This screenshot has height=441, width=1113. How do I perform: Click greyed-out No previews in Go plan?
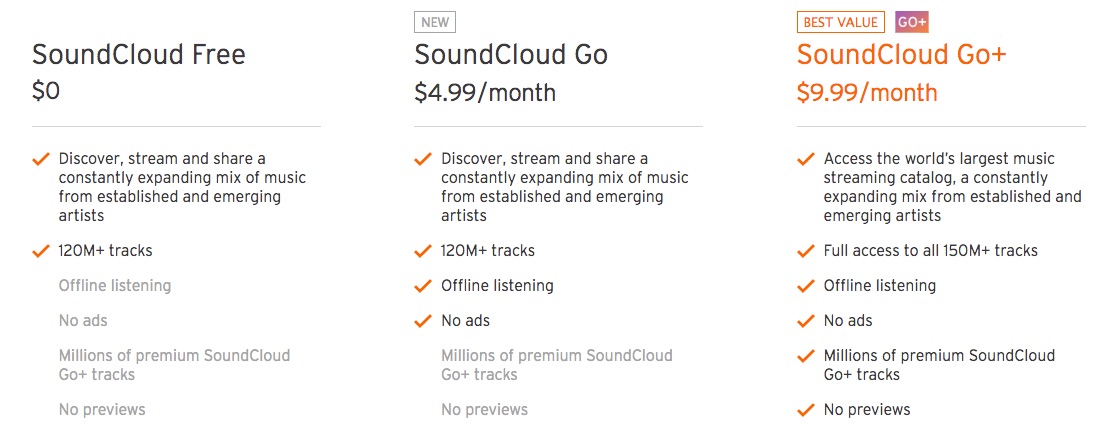[485, 409]
